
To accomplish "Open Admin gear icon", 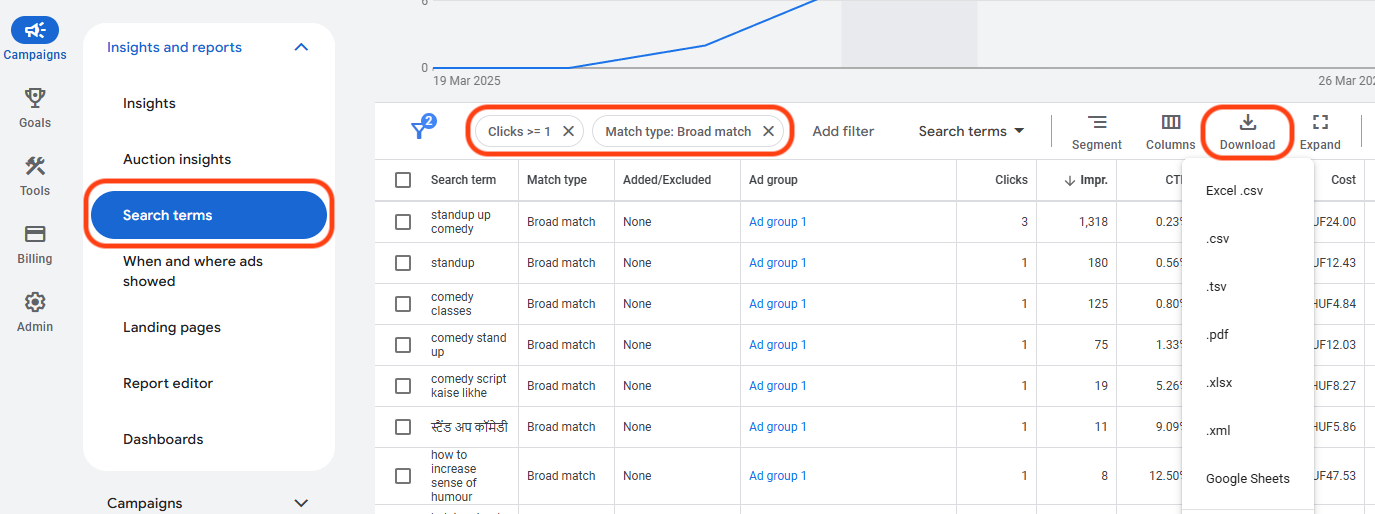I will [35, 302].
